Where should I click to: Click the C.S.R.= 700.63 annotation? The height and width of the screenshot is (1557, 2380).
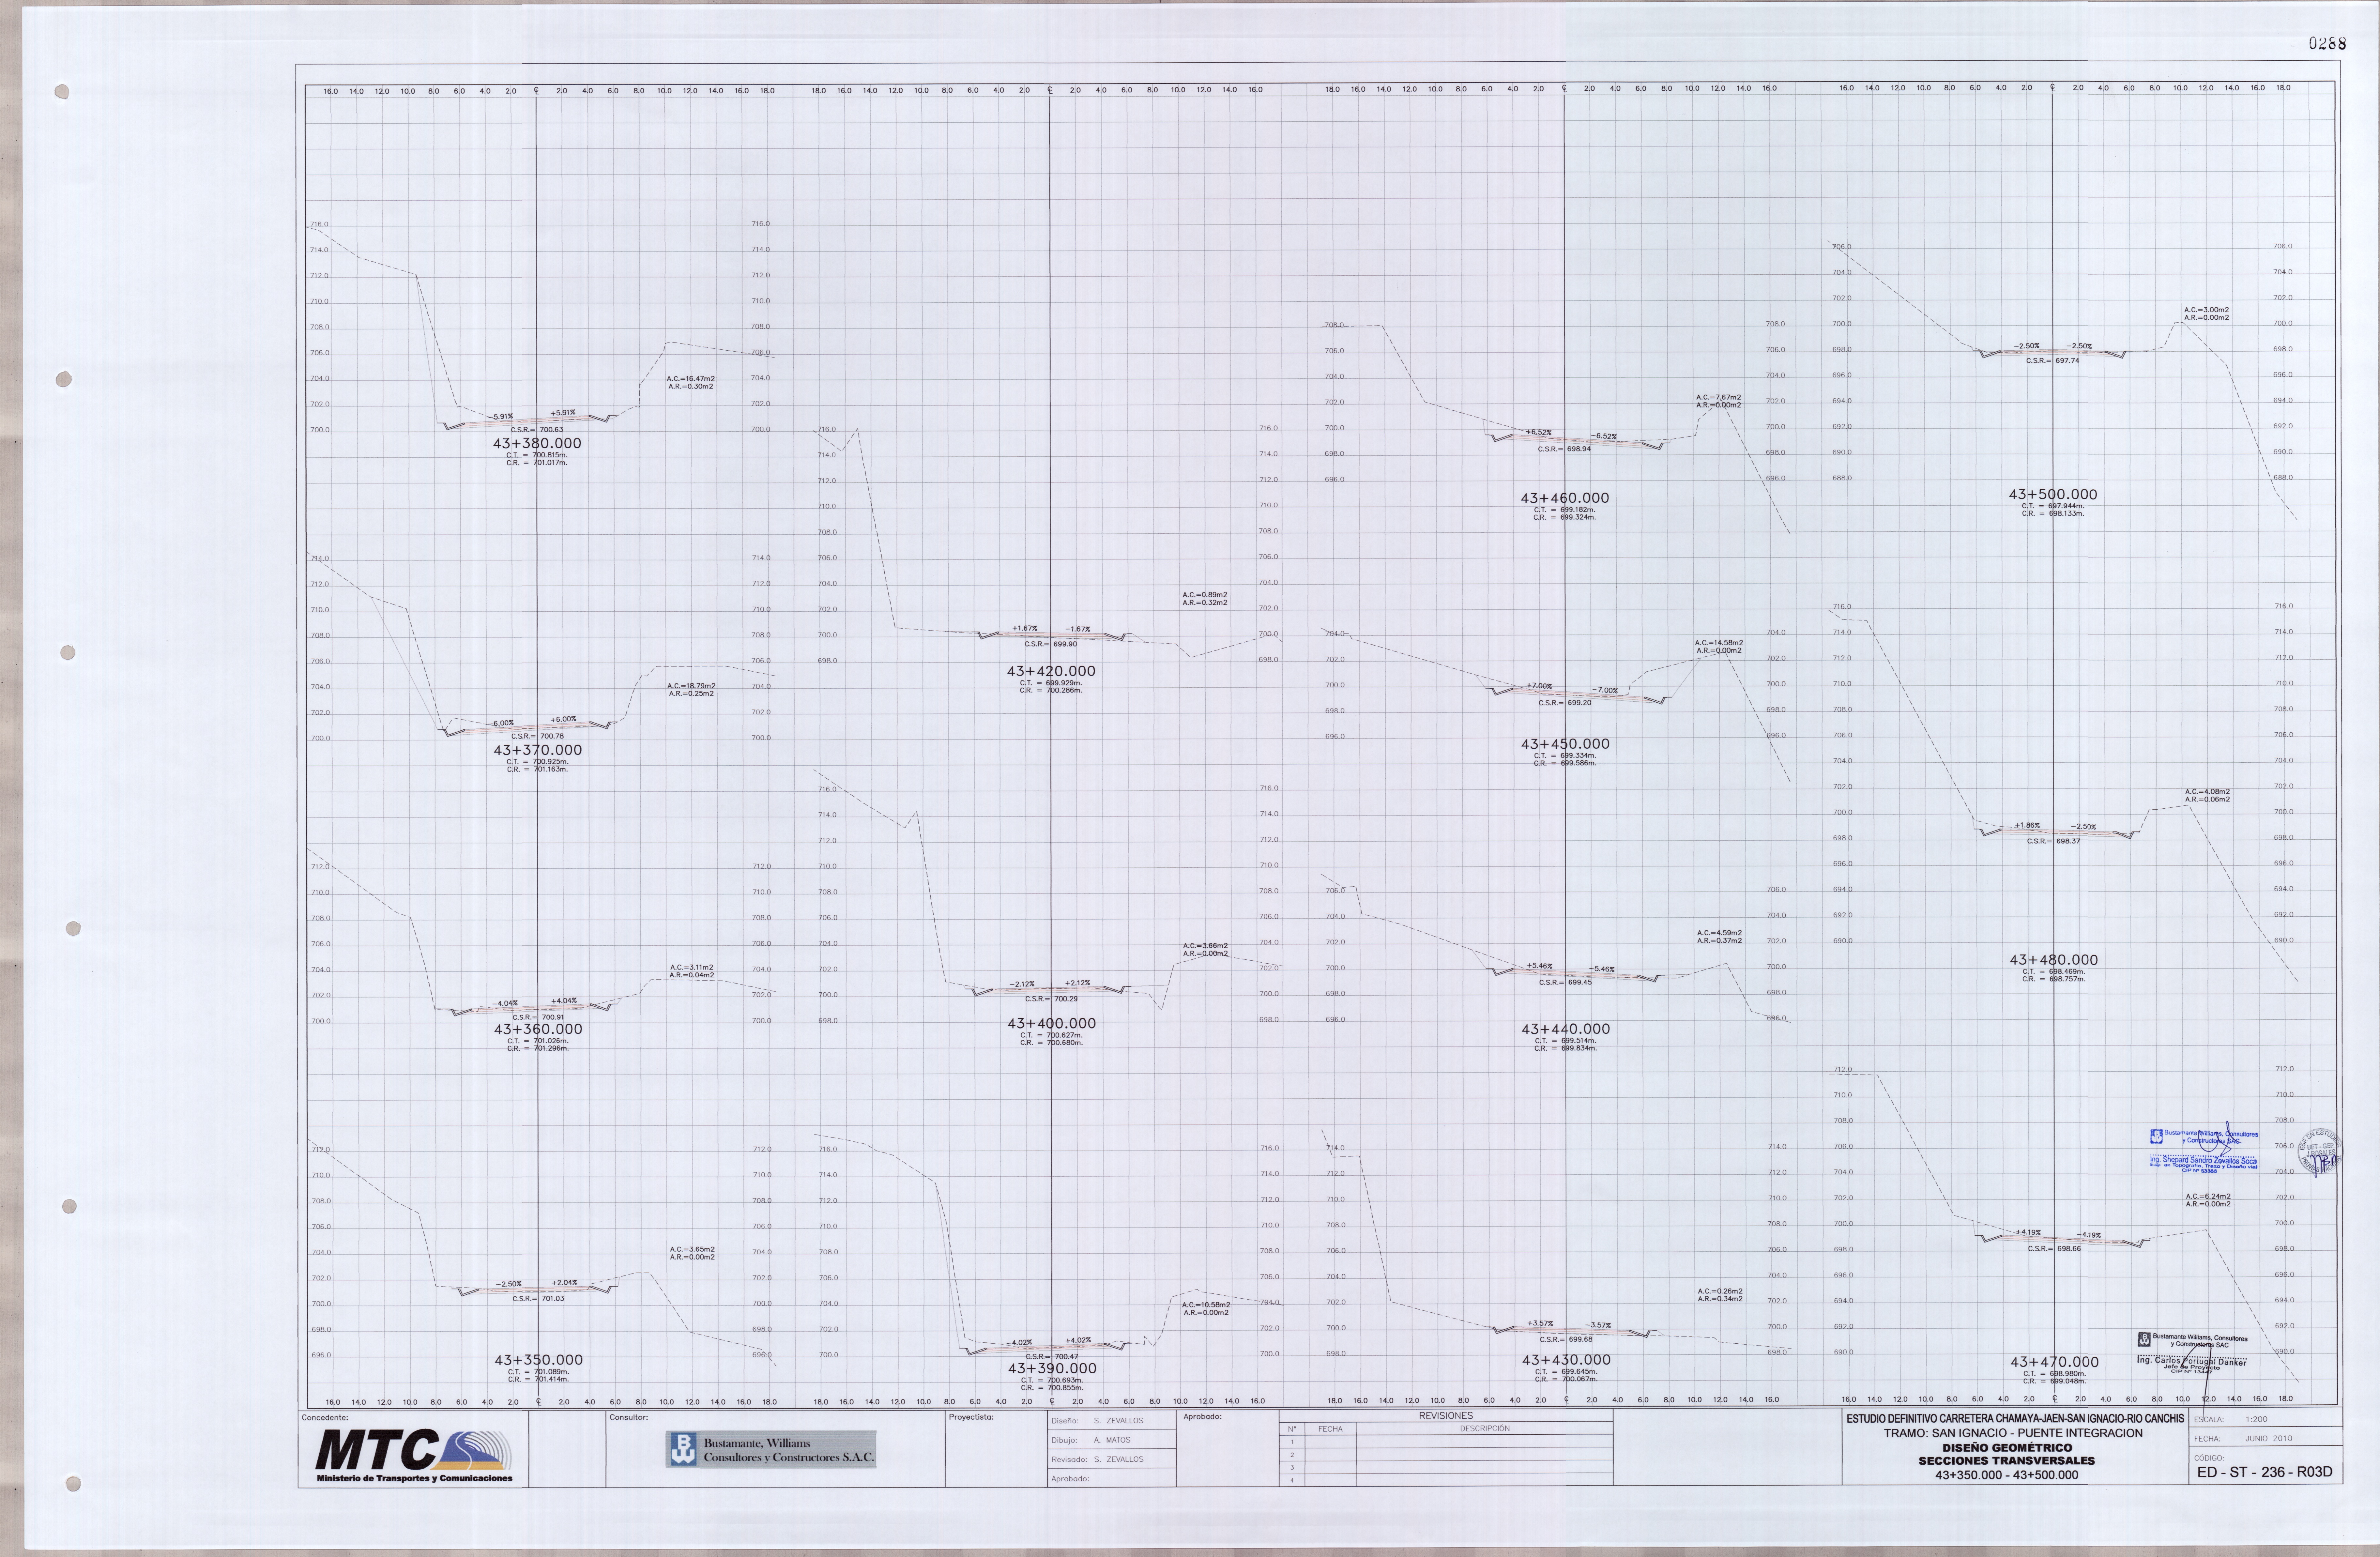pyautogui.click(x=537, y=430)
